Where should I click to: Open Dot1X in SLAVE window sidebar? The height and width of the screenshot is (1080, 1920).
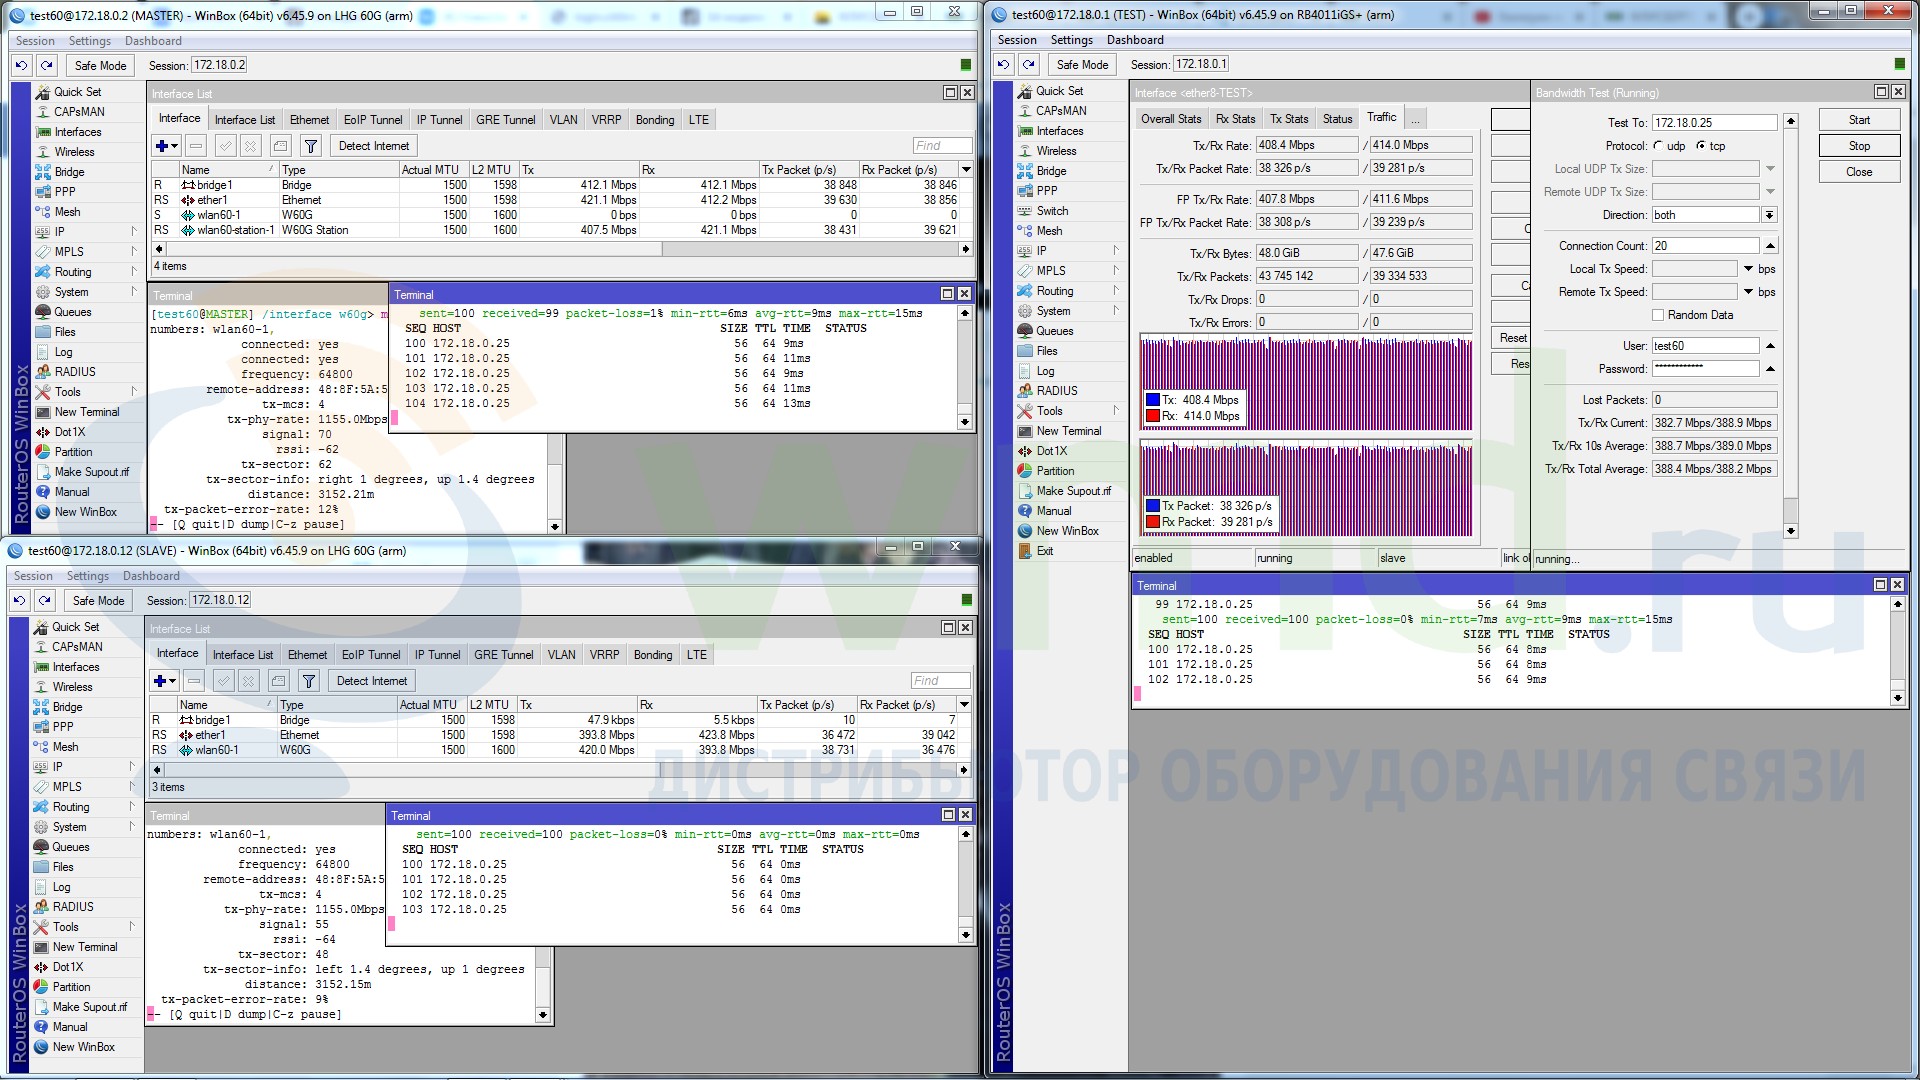(68, 967)
